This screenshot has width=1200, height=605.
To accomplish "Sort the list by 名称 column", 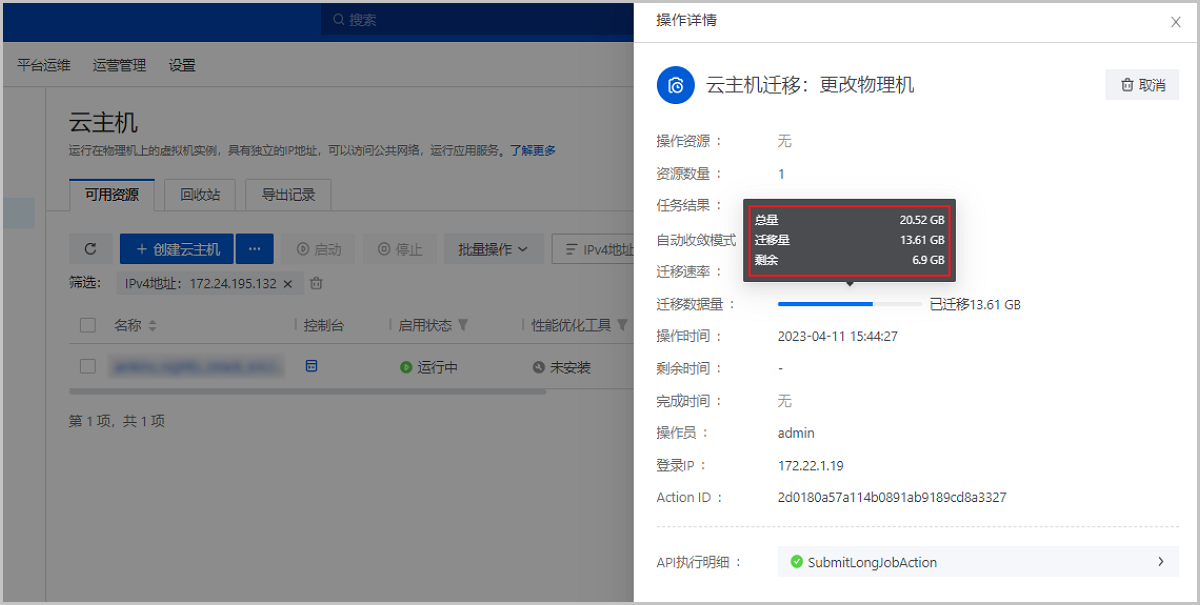I will pos(153,326).
